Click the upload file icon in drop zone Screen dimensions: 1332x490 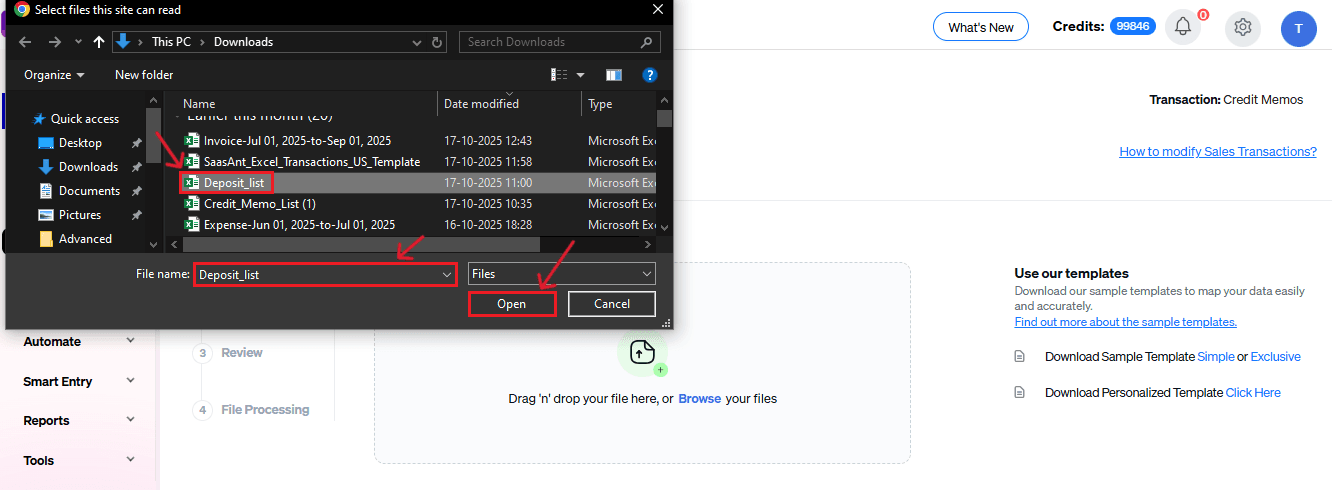(642, 352)
